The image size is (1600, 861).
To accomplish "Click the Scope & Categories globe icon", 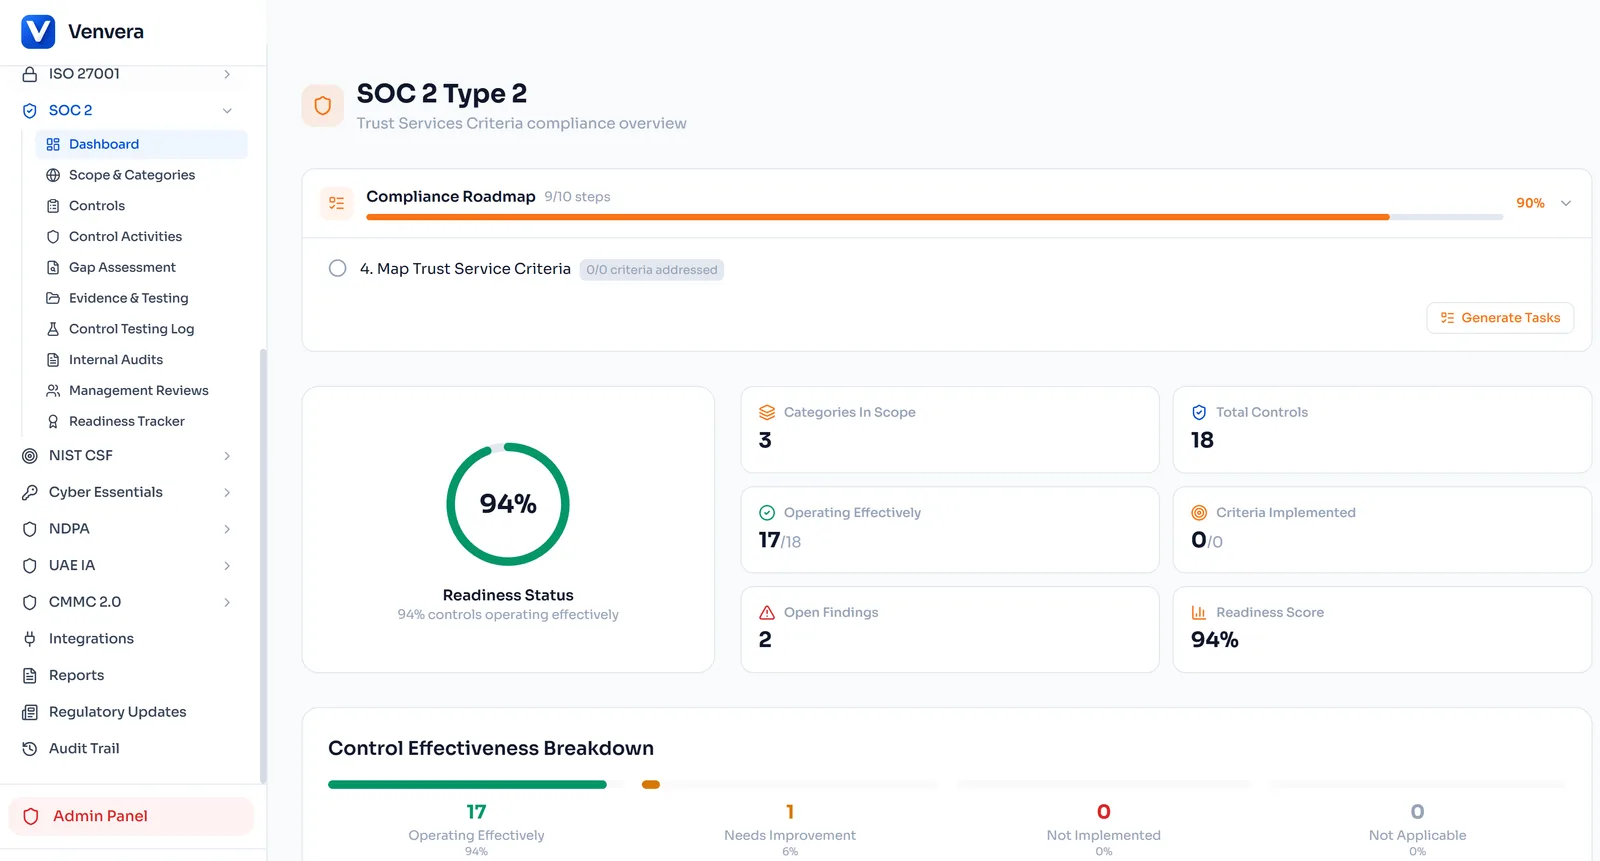I will pos(53,175).
